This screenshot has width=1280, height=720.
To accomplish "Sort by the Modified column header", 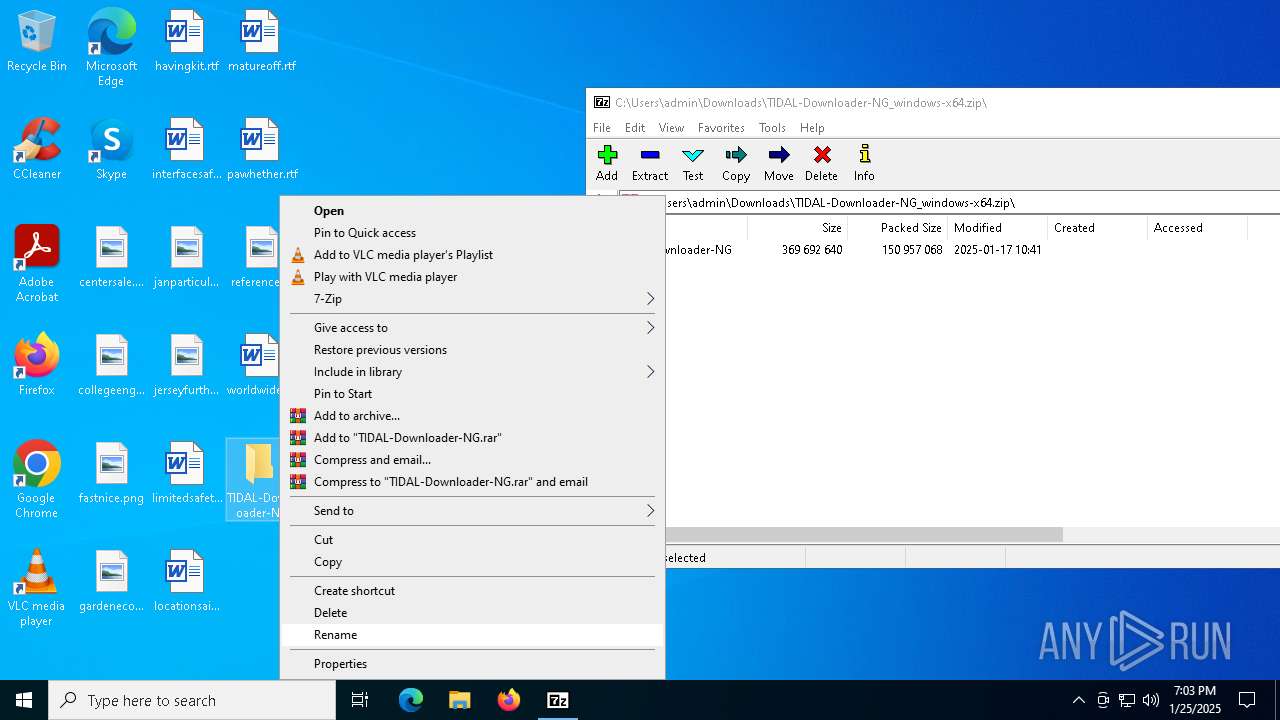I will [x=997, y=228].
